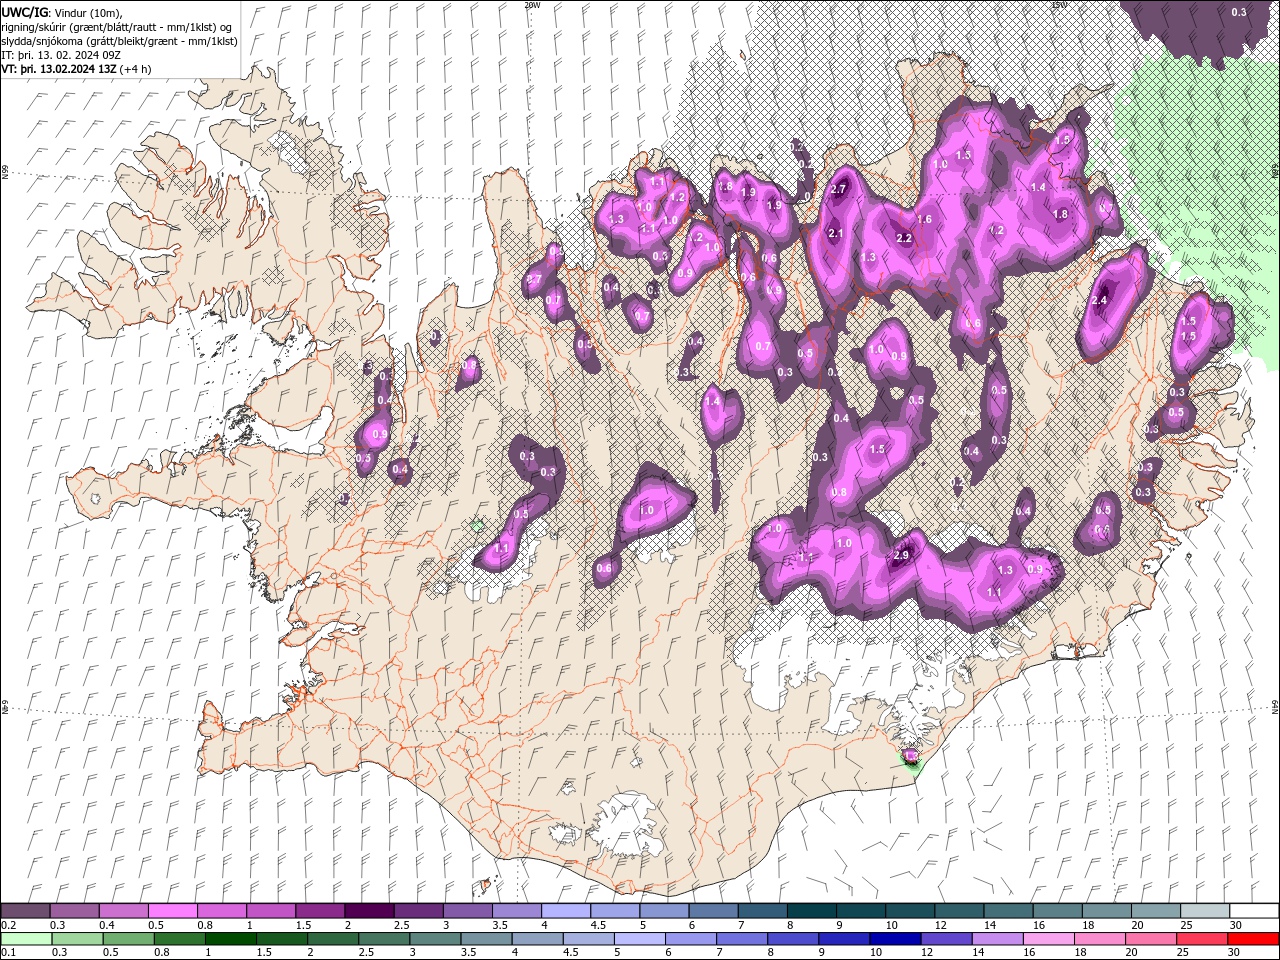This screenshot has width=1280, height=960.
Task: Click the 1.6 precipitation value label
Action: 924,219
